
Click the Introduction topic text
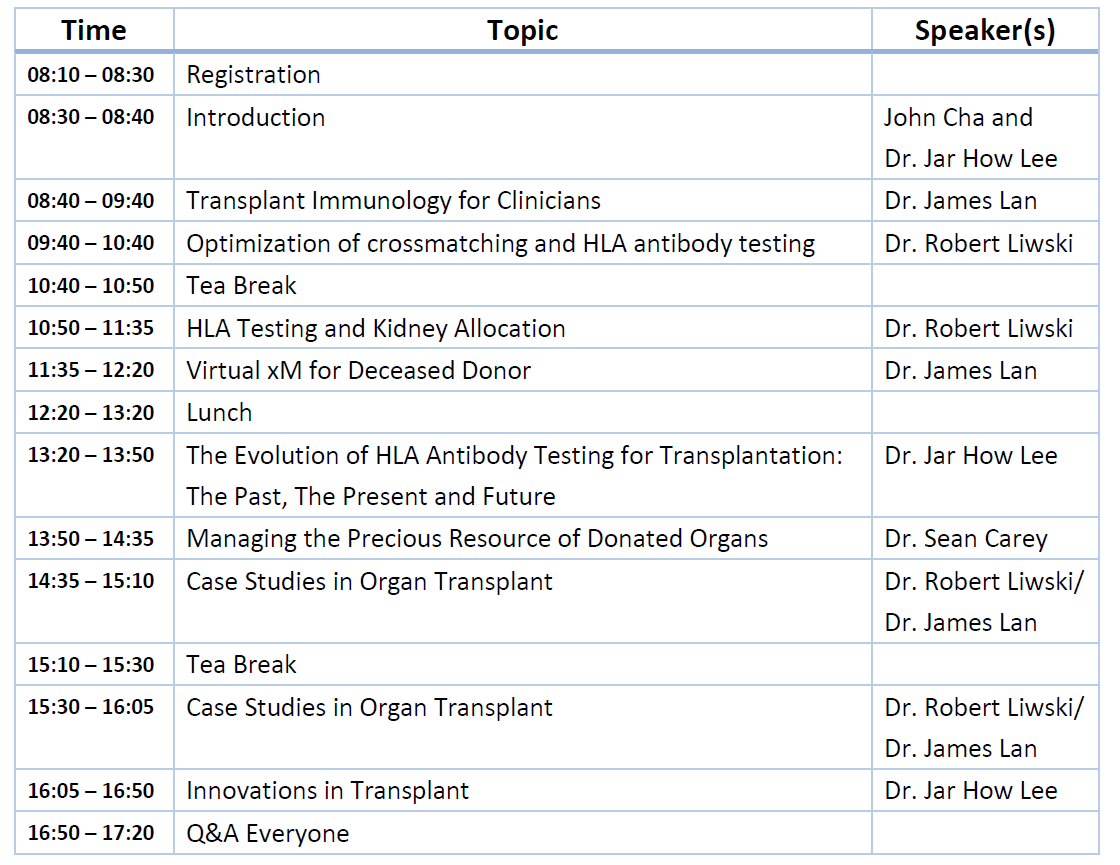pyautogui.click(x=256, y=117)
